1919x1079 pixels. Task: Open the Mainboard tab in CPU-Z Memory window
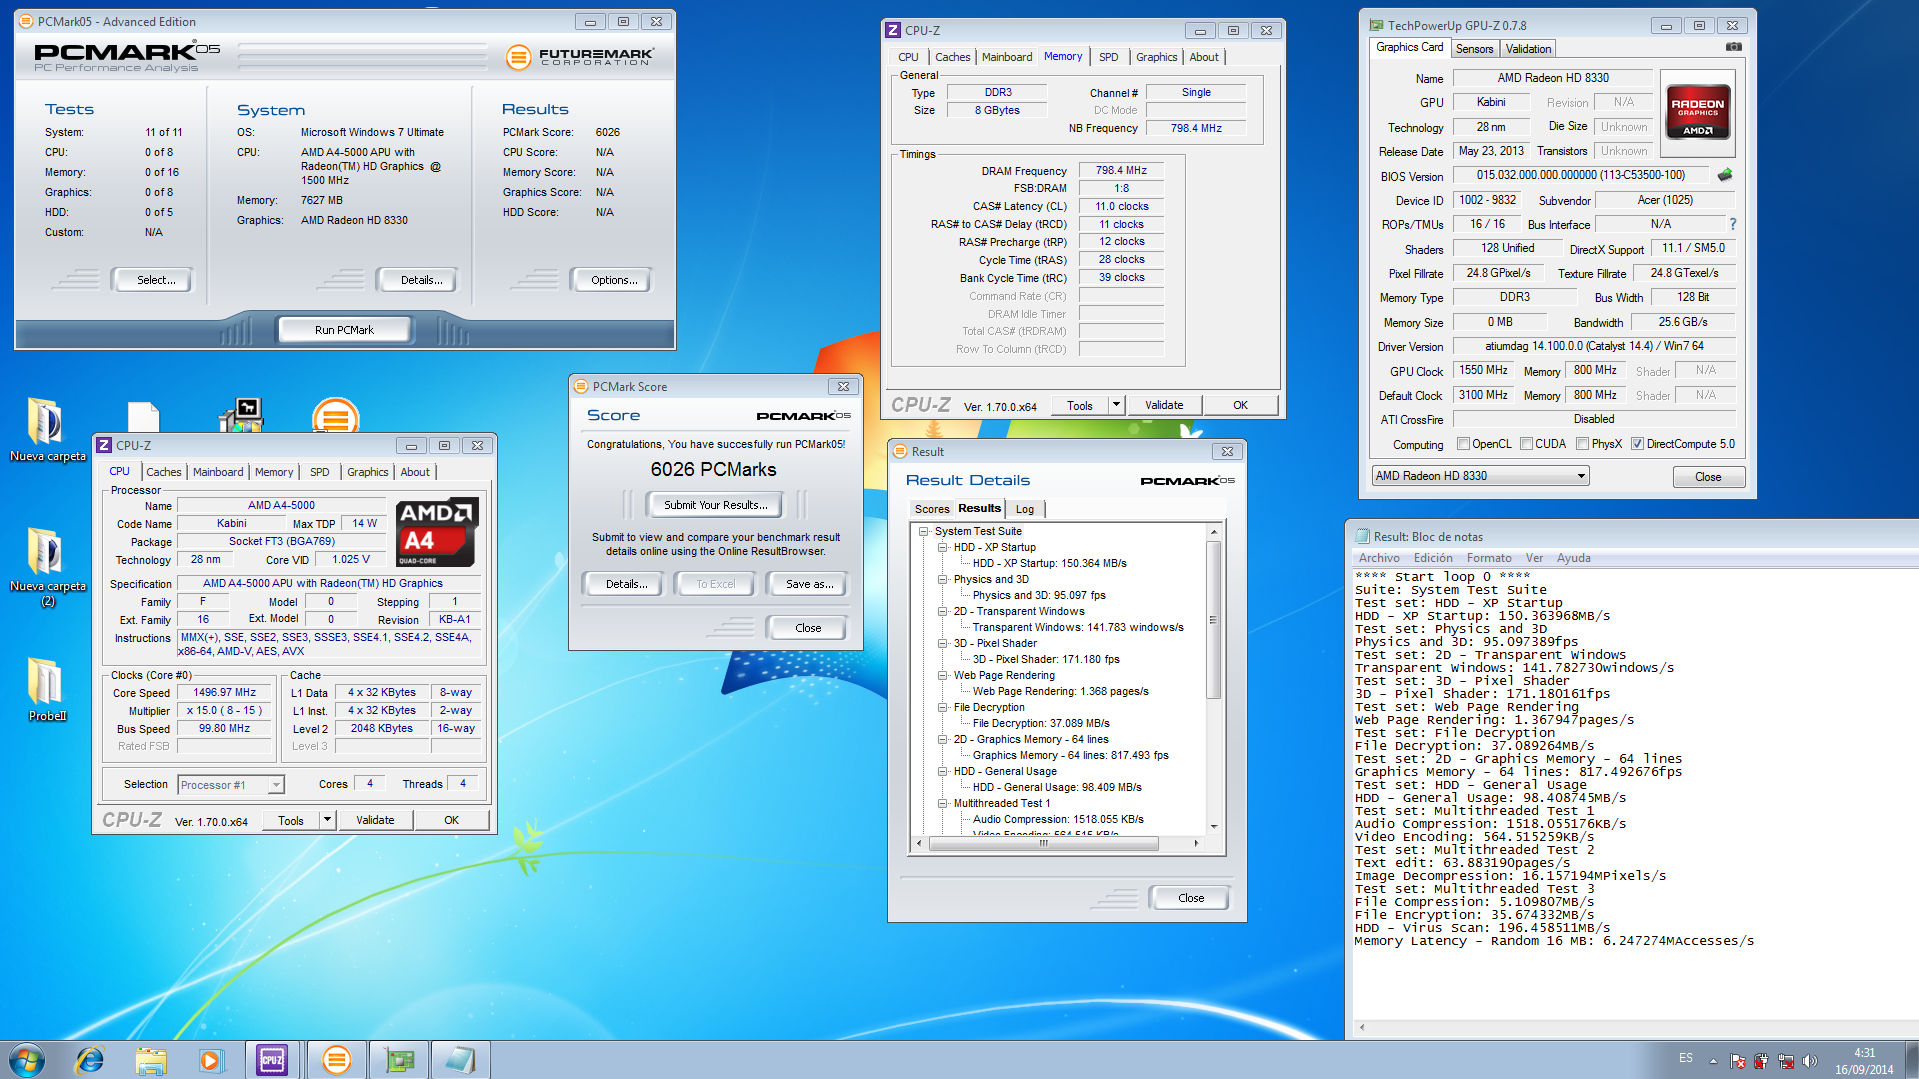click(1006, 57)
